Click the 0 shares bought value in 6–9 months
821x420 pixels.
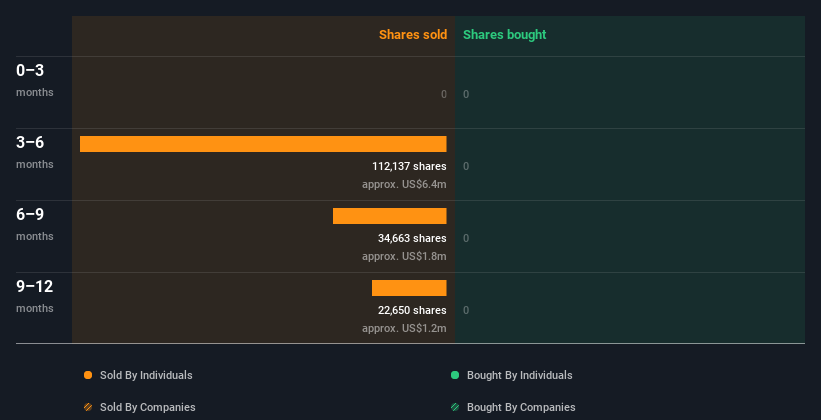tap(466, 238)
